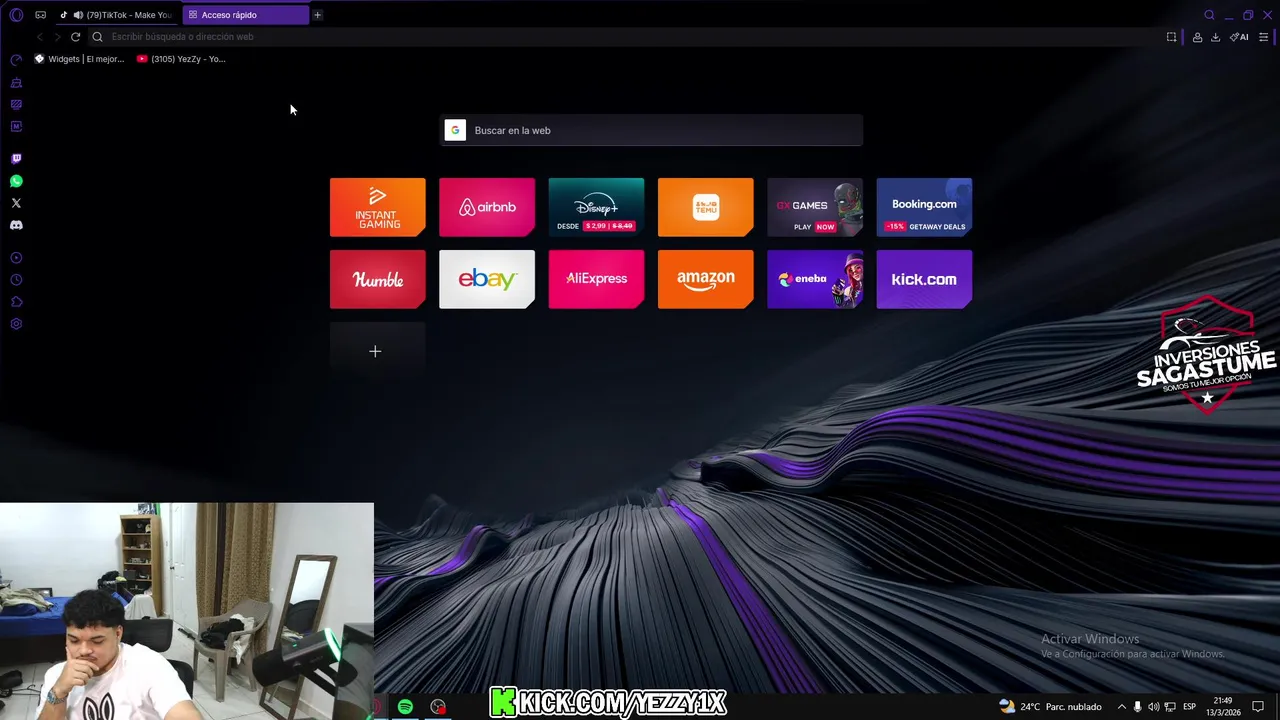Open GX Control speedometer in sidebar
The image size is (1280, 720).
(x=16, y=60)
